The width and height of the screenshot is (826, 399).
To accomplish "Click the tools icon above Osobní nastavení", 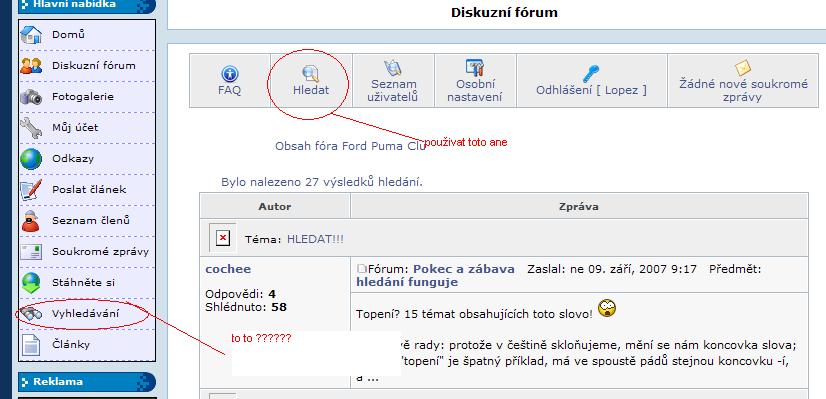I will click(475, 68).
